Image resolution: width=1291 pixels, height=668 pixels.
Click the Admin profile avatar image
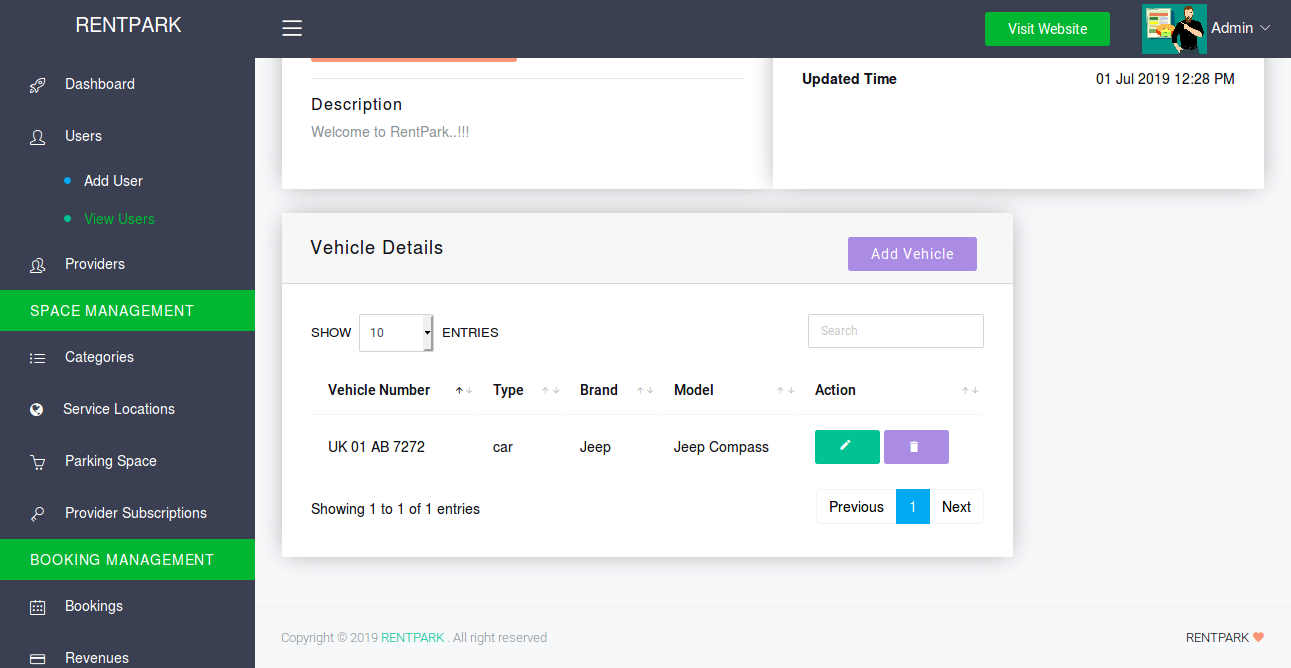(1174, 29)
